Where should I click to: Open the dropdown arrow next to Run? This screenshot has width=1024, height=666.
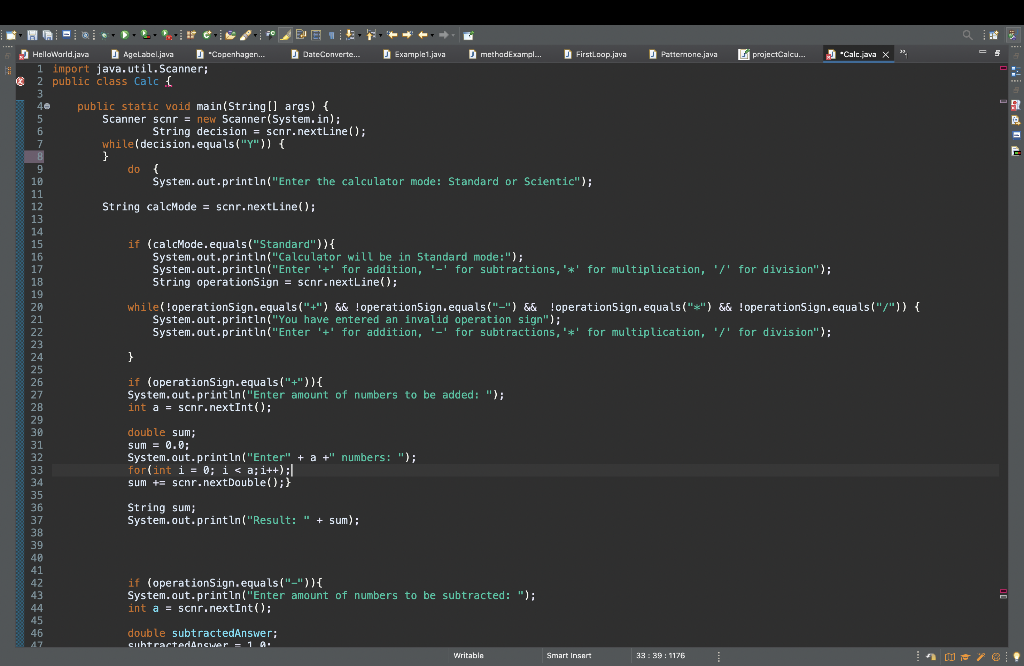[135, 35]
